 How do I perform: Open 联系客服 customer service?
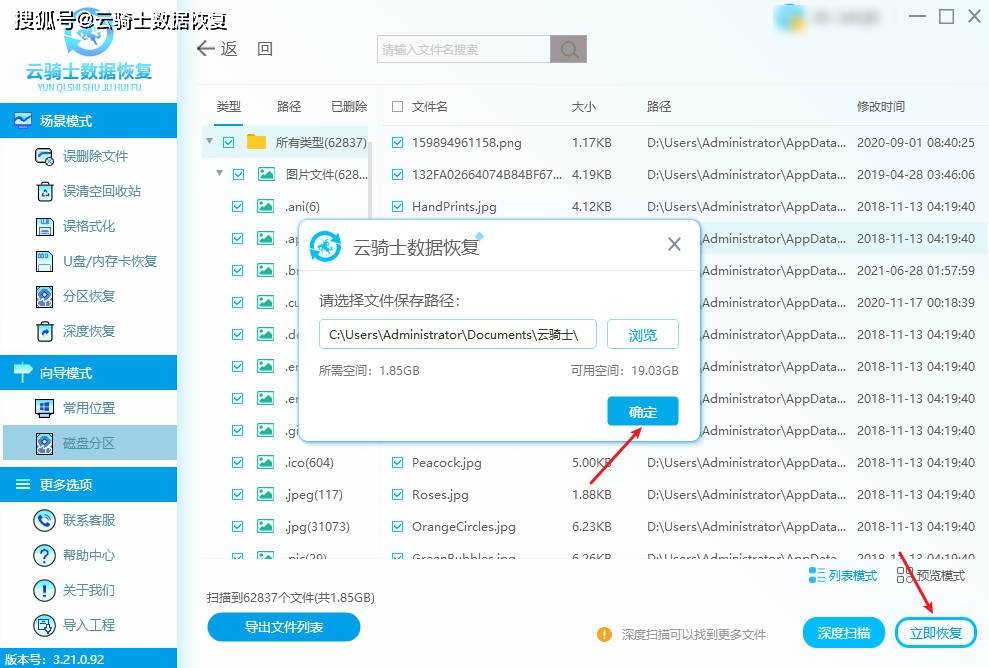[x=44, y=520]
